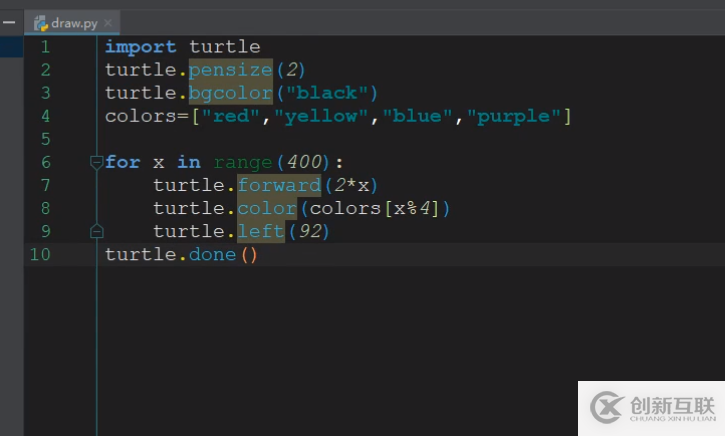Click line number 8 in the gutter
The width and height of the screenshot is (725, 436).
pos(45,209)
